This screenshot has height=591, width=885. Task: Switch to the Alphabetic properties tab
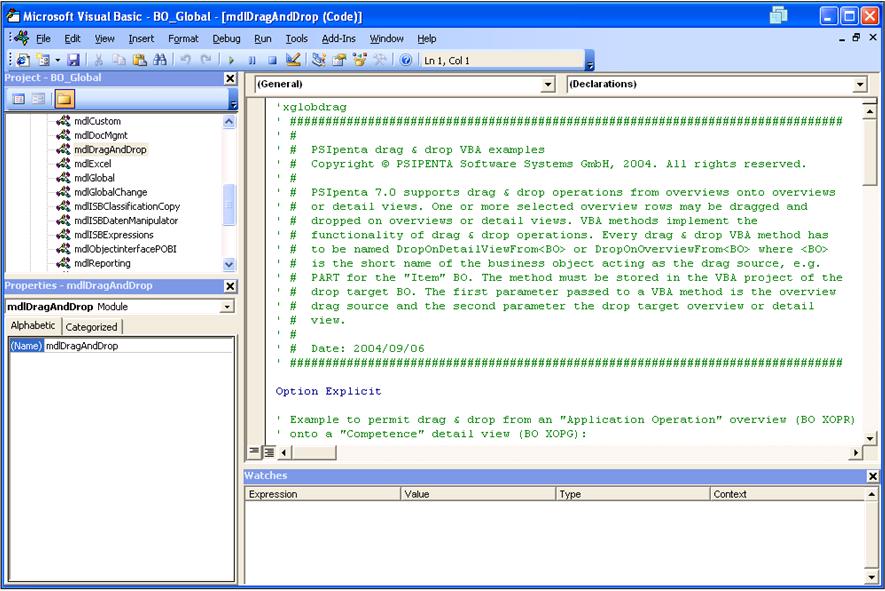click(x=33, y=326)
